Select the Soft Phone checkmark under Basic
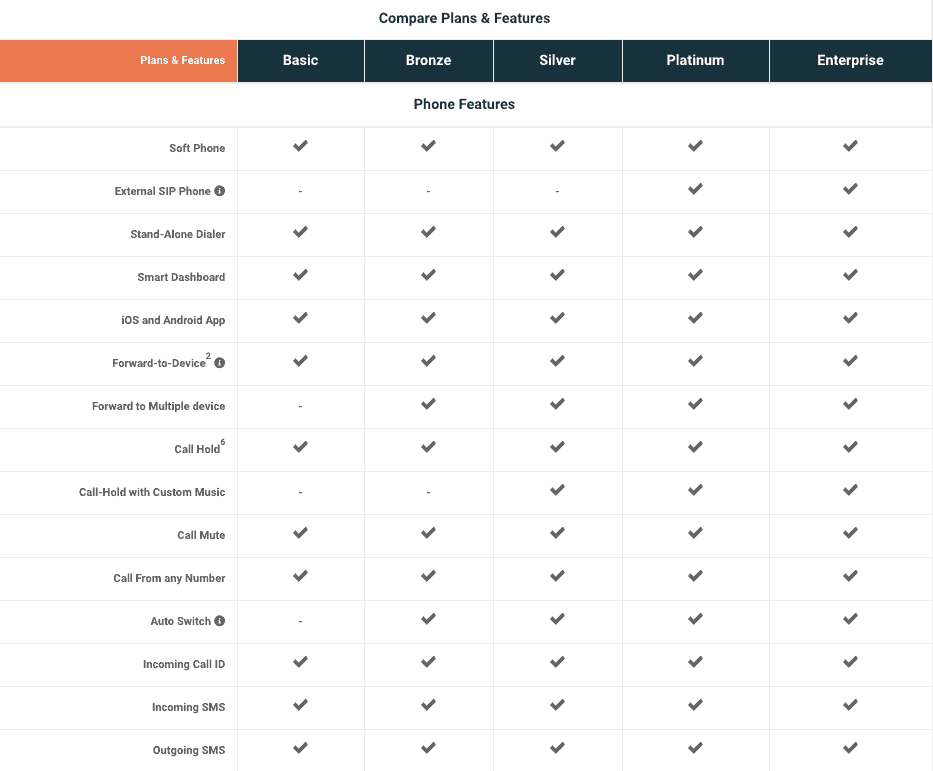Screen dimensions: 933x771 pos(300,145)
